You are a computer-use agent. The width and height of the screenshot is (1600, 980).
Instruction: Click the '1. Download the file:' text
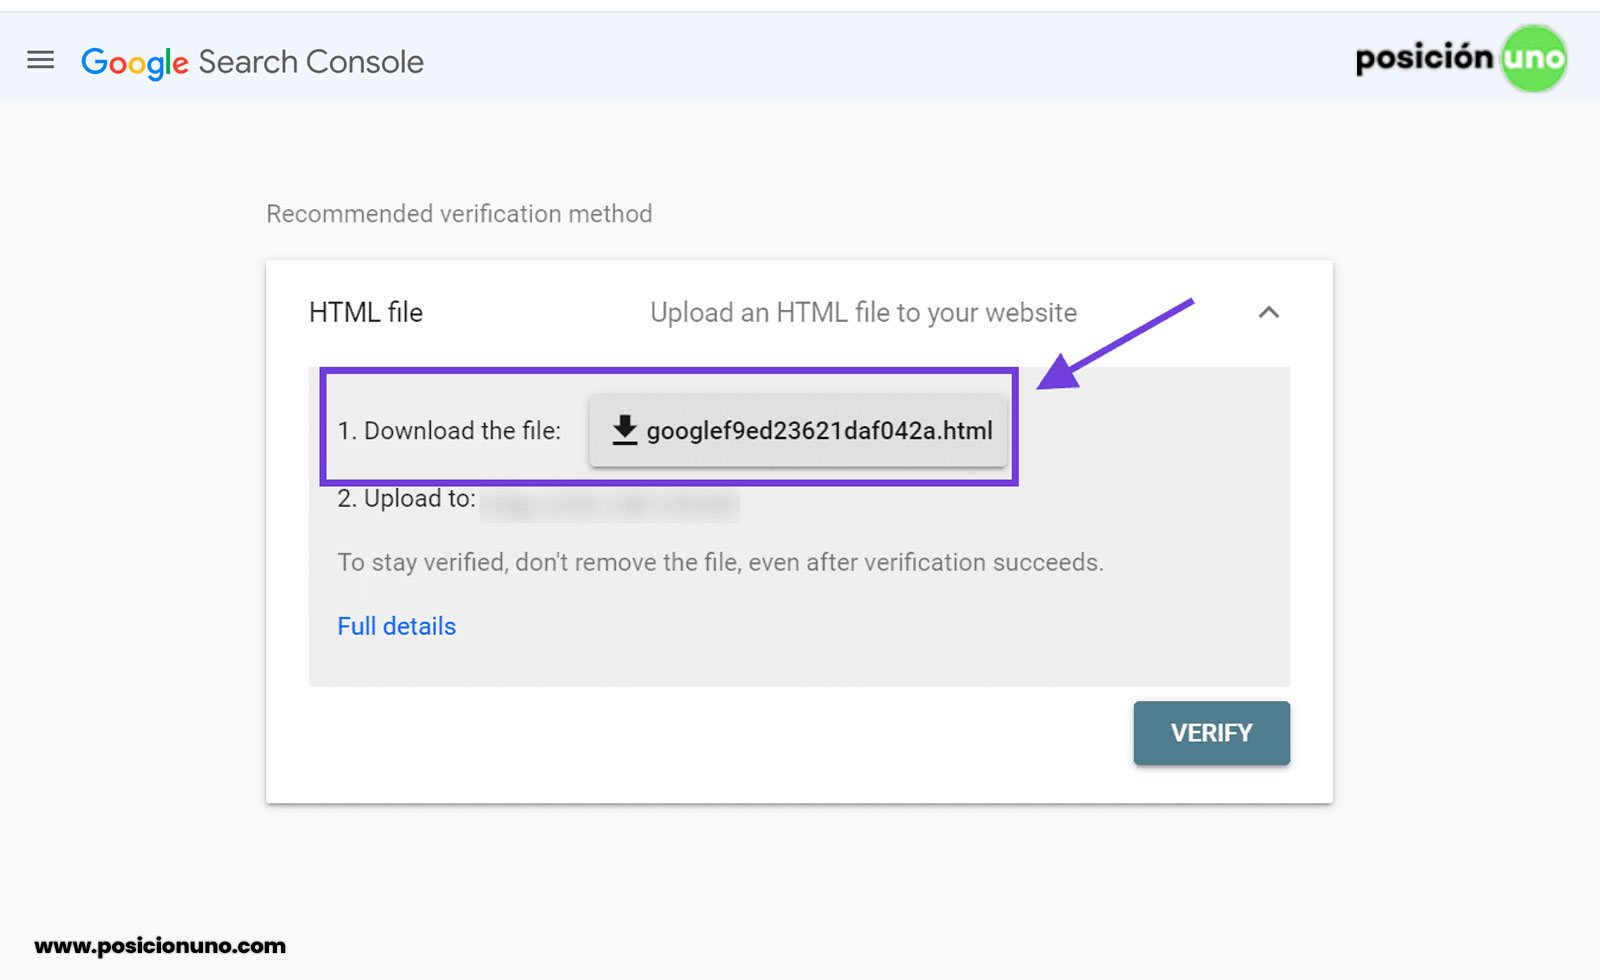pyautogui.click(x=449, y=431)
